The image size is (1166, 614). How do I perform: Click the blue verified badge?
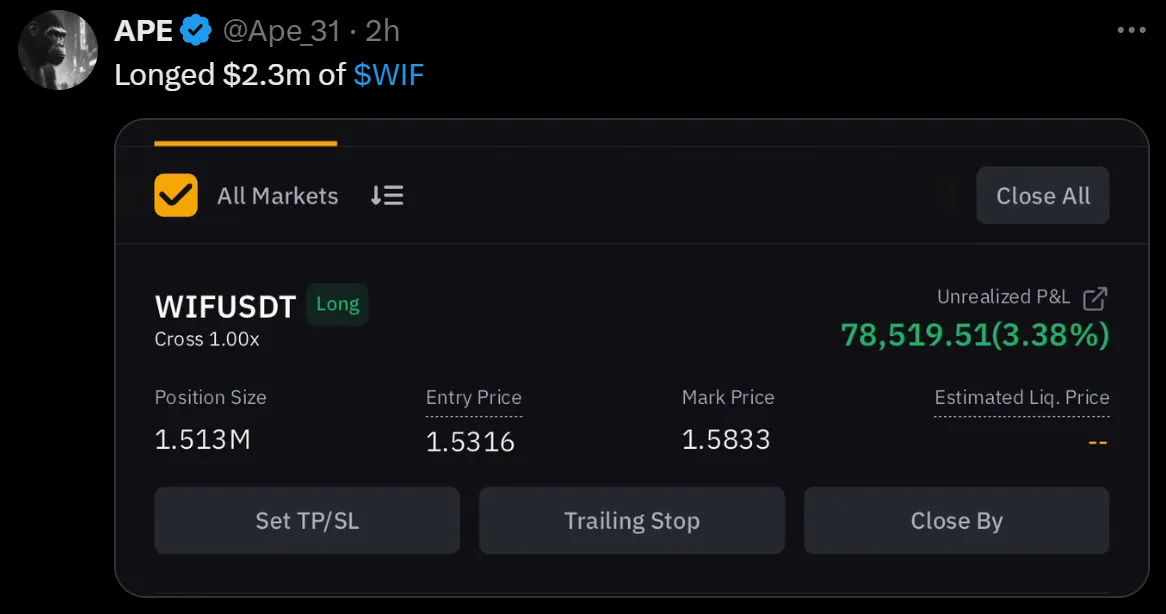tap(196, 31)
